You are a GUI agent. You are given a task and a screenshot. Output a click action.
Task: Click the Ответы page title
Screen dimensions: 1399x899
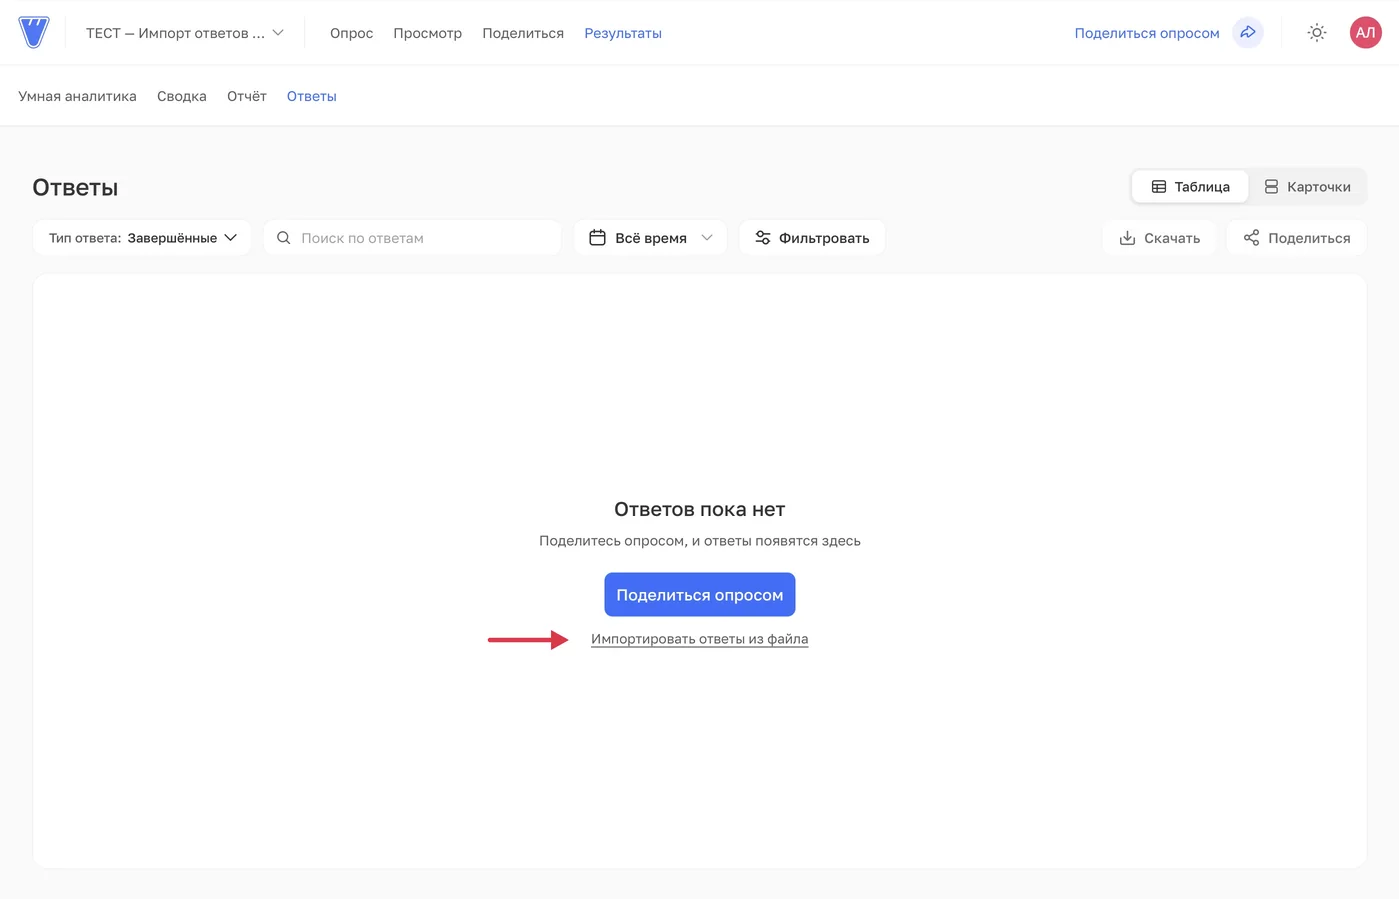point(75,187)
